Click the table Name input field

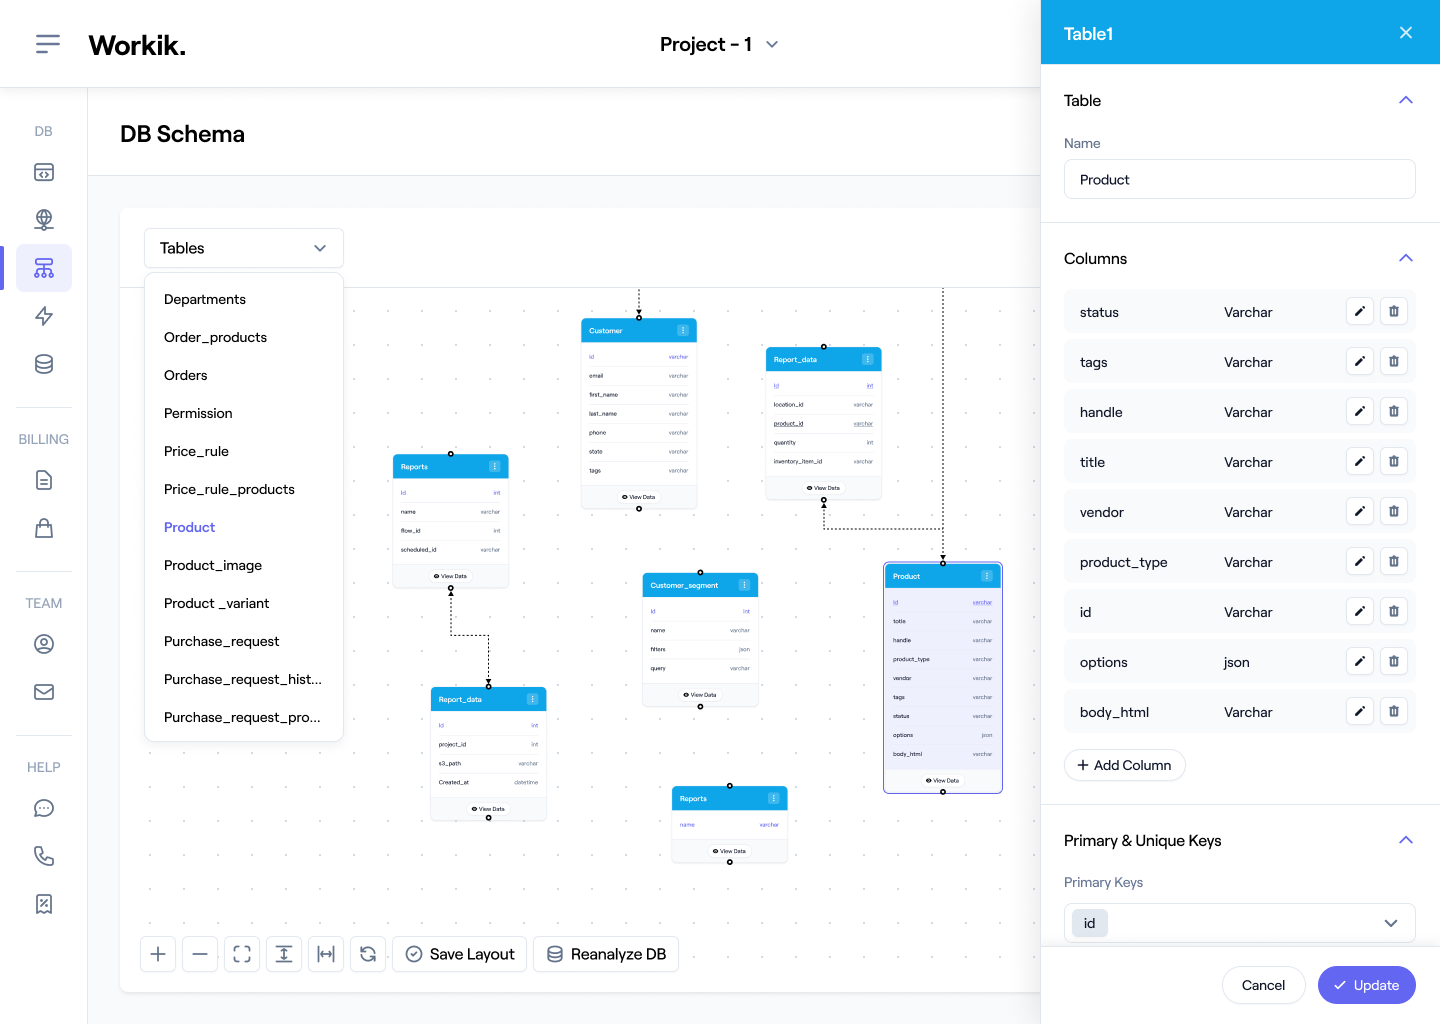pos(1239,179)
